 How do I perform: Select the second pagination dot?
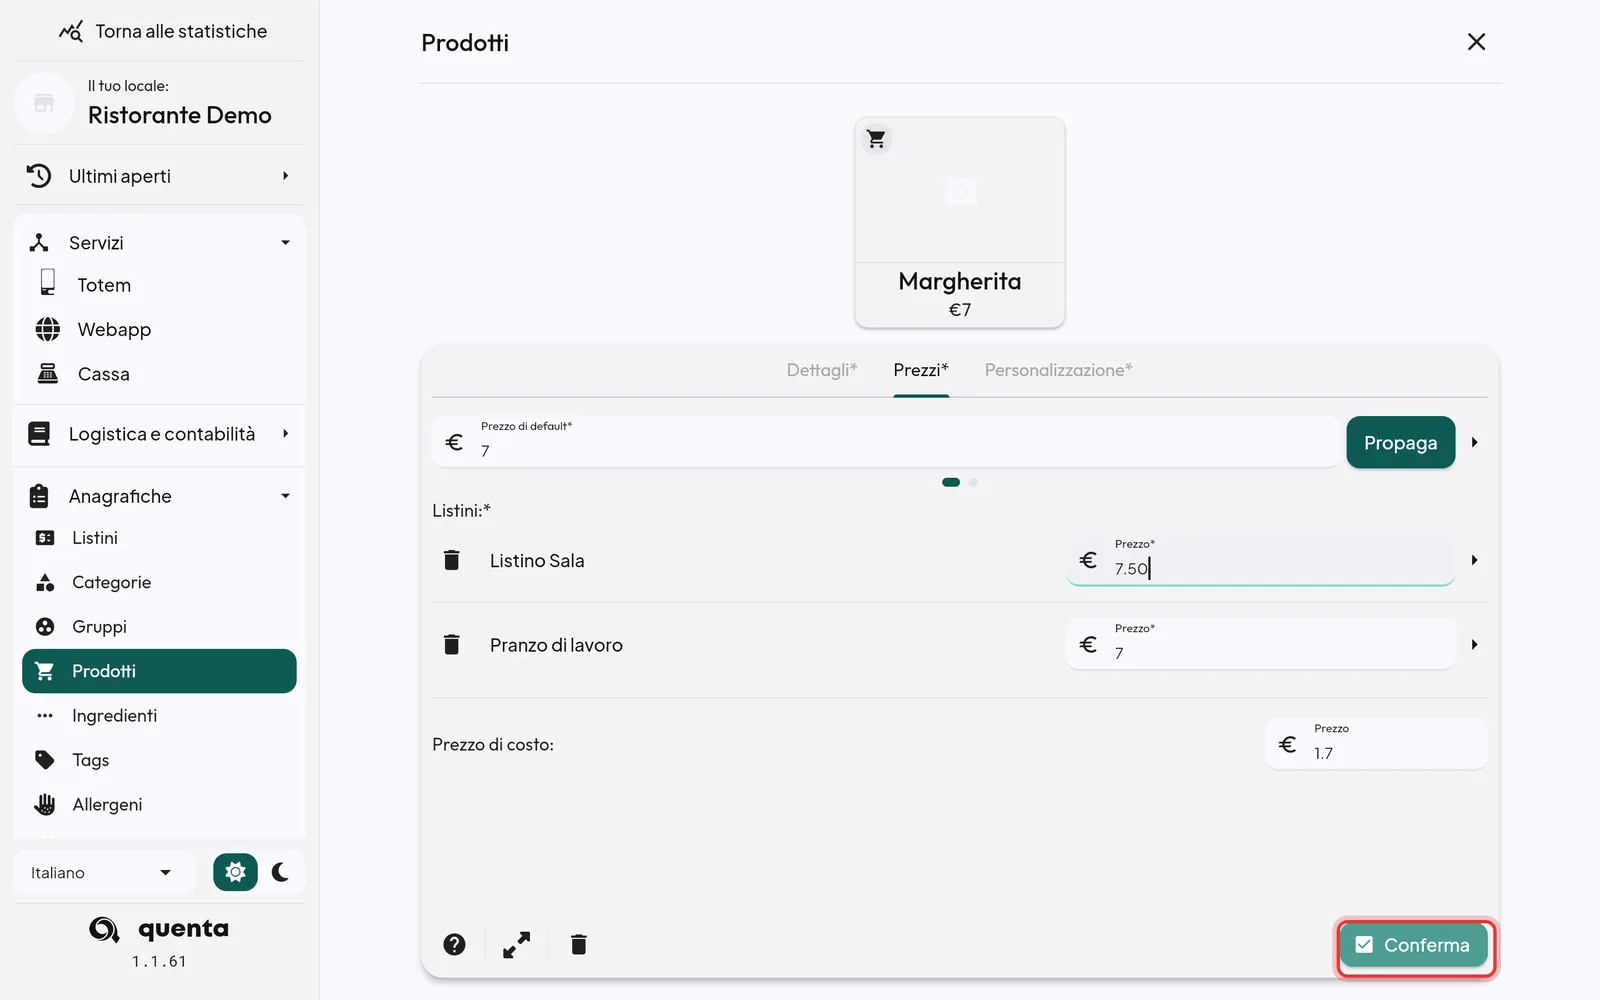(x=973, y=482)
